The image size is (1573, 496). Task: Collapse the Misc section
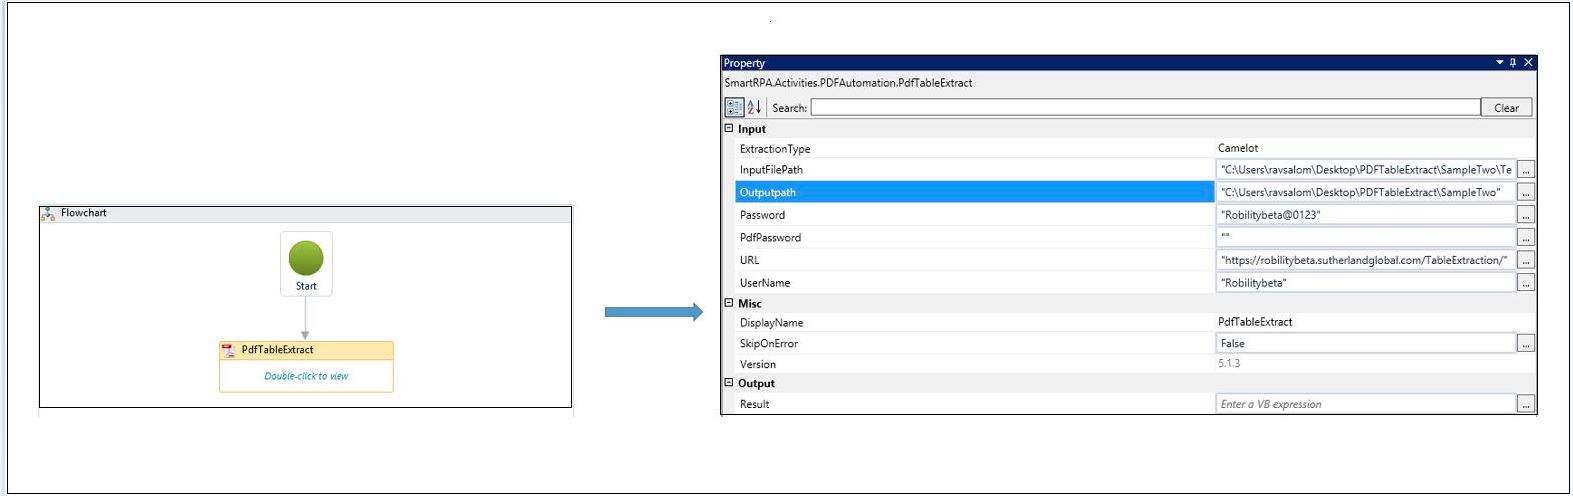[729, 303]
